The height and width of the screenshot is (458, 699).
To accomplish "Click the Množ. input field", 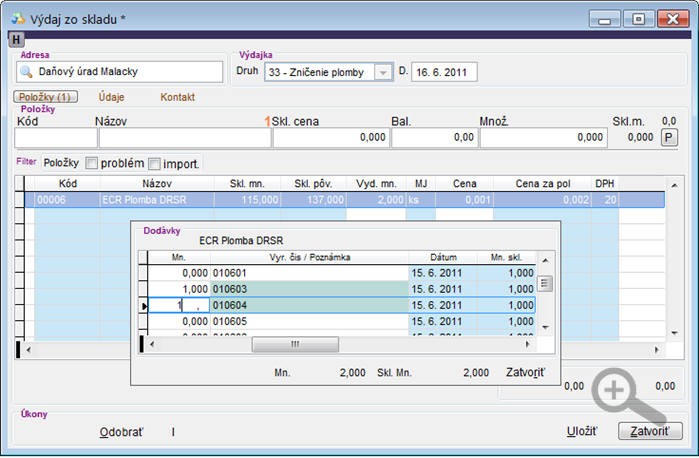I will click(544, 138).
